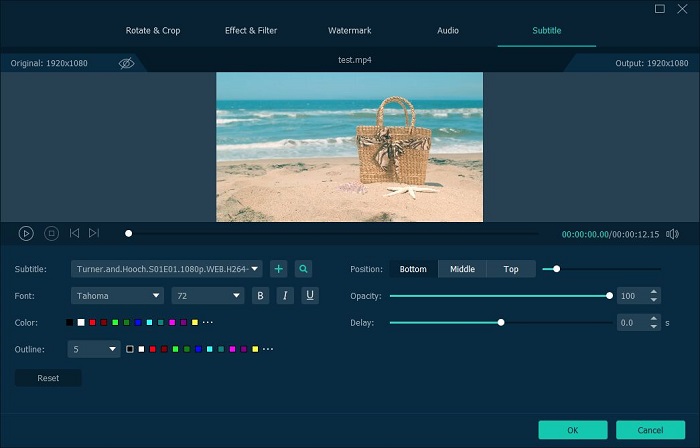Increase delay value with up arrow
This screenshot has width=700, height=448.
pyautogui.click(x=654, y=319)
